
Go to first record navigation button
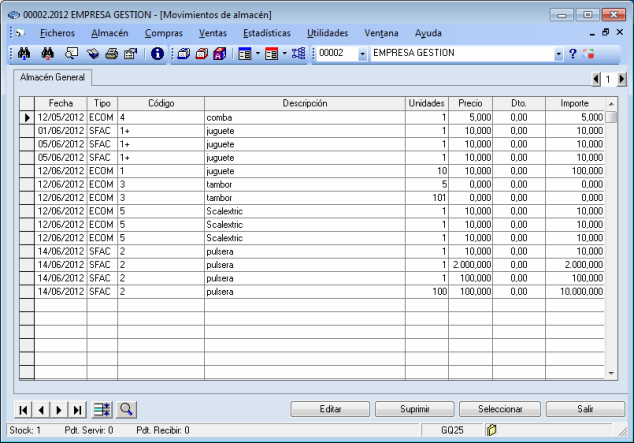coord(24,409)
